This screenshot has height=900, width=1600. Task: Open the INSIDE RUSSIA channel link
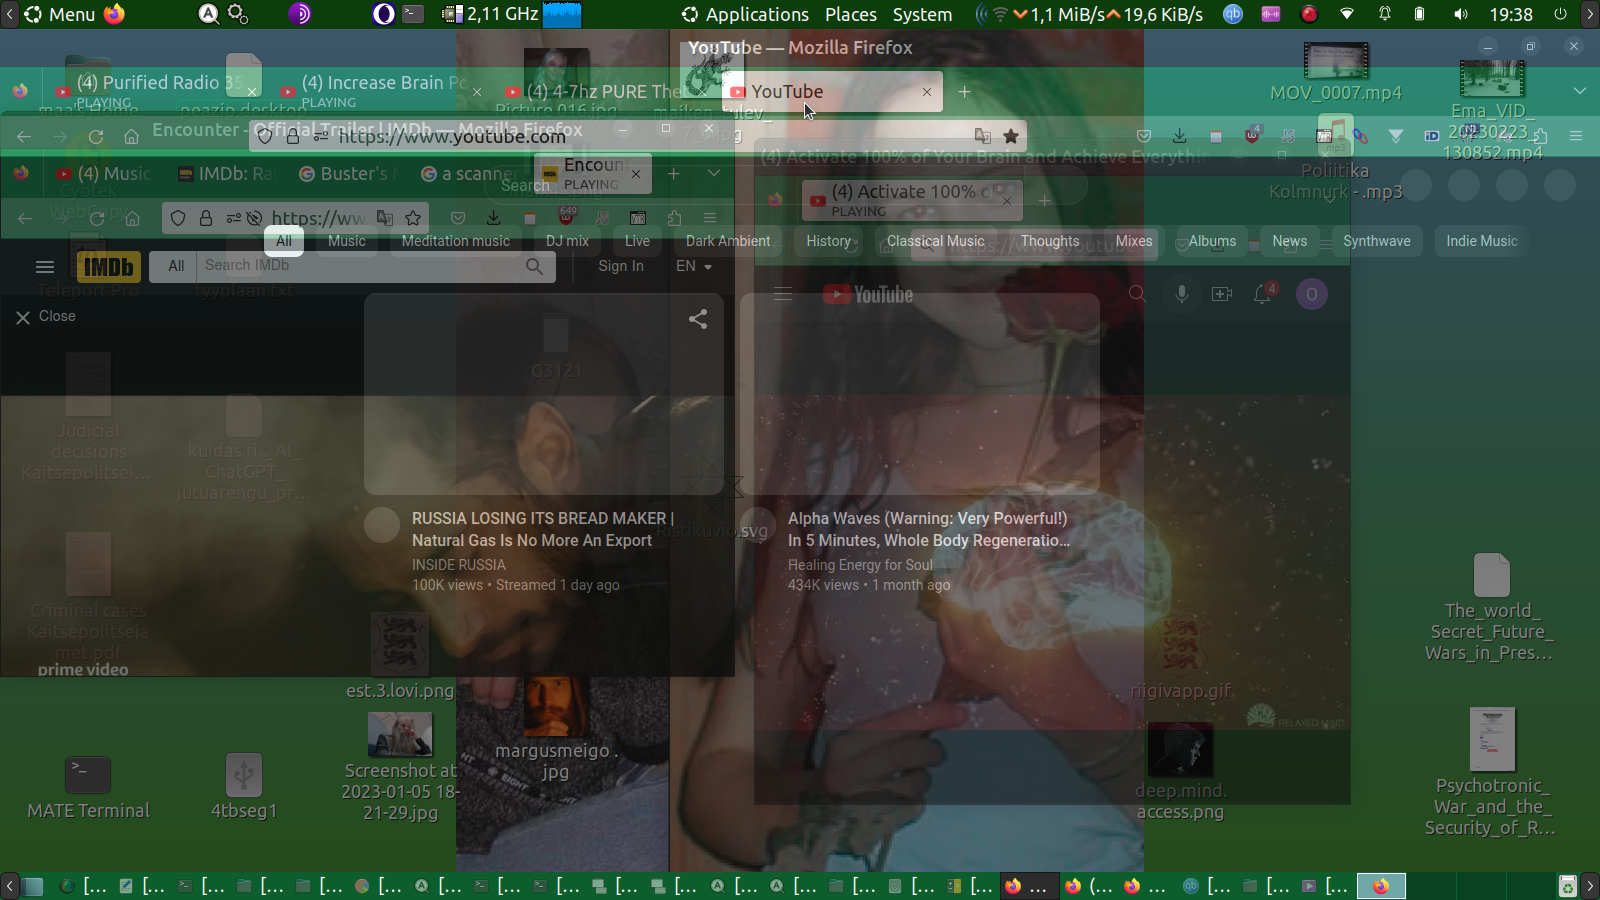[459, 565]
